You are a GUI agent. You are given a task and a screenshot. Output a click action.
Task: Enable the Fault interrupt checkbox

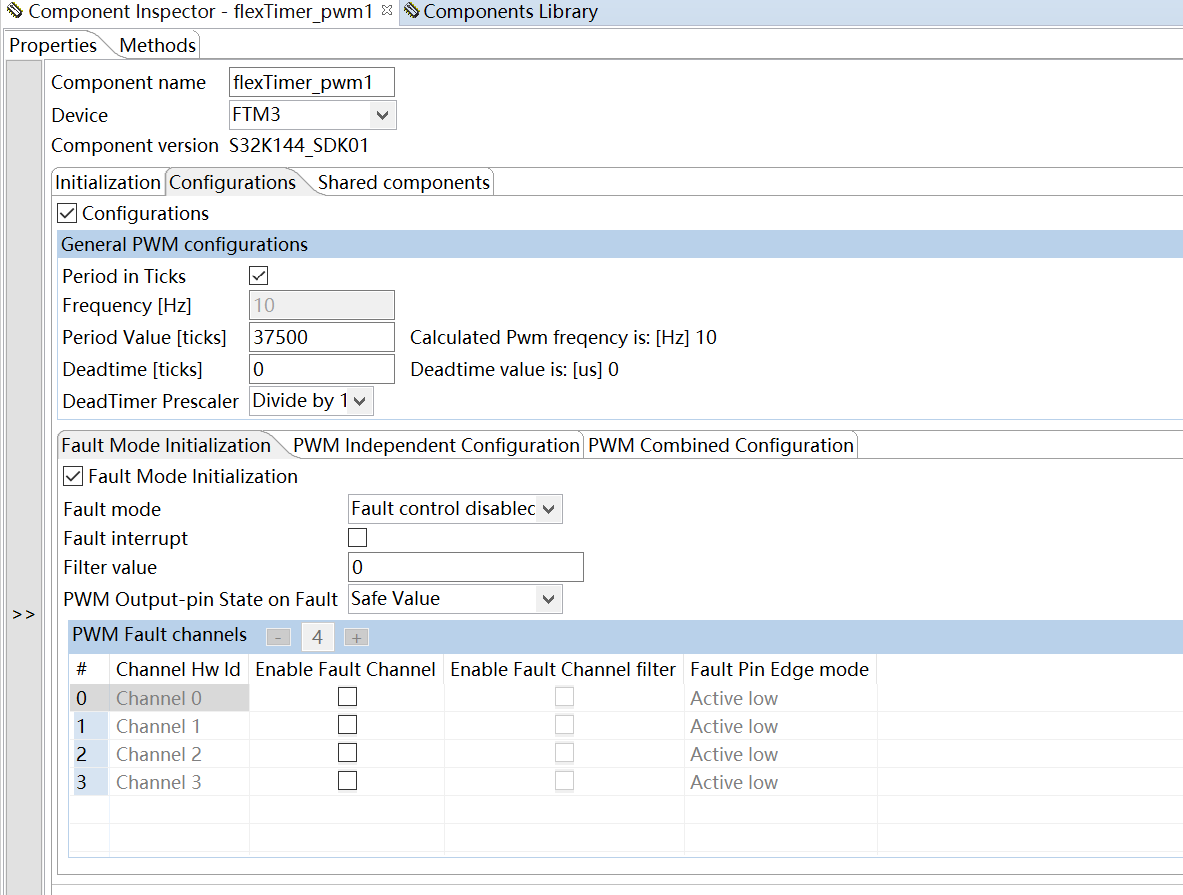[x=358, y=537]
